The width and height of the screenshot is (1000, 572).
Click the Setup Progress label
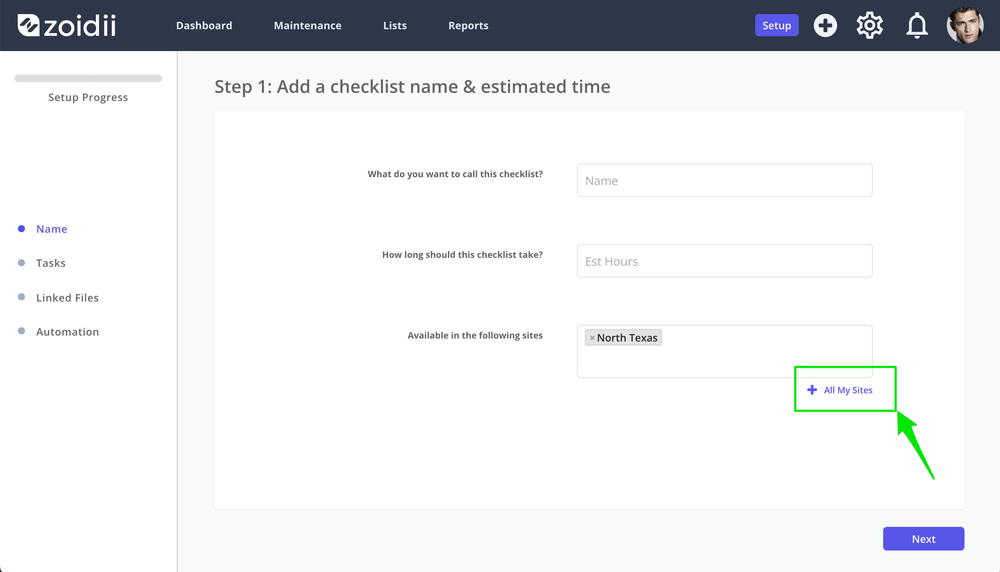(88, 97)
